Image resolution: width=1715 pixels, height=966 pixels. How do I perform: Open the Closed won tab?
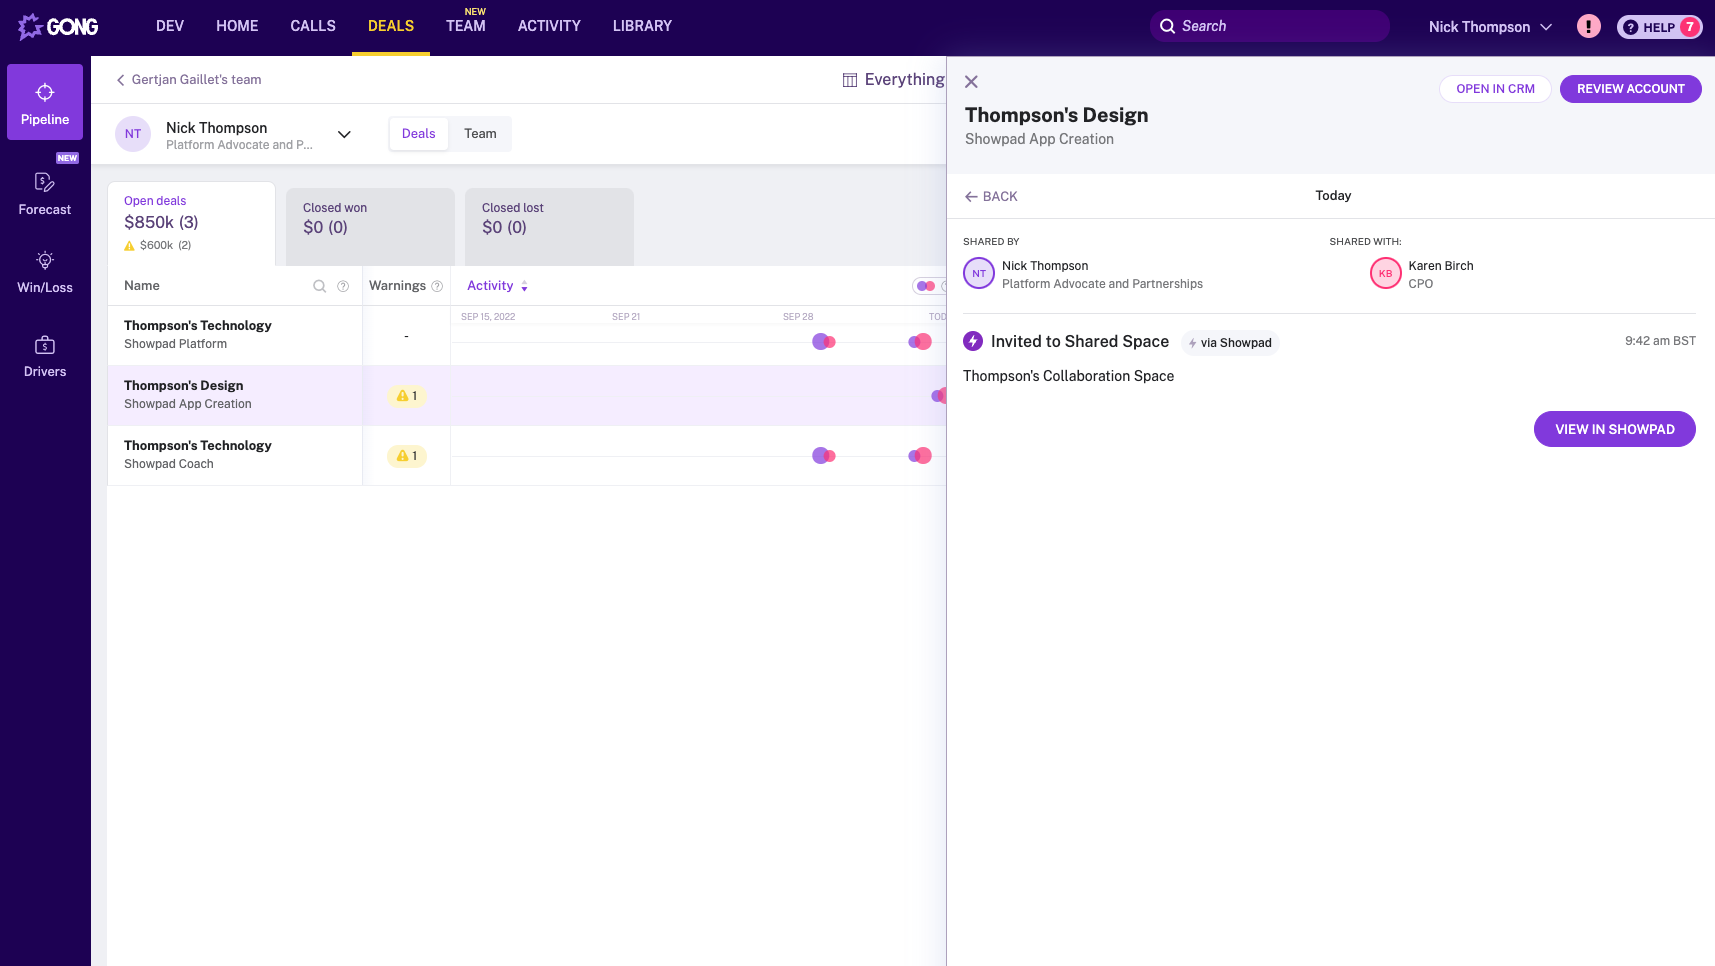(x=370, y=226)
